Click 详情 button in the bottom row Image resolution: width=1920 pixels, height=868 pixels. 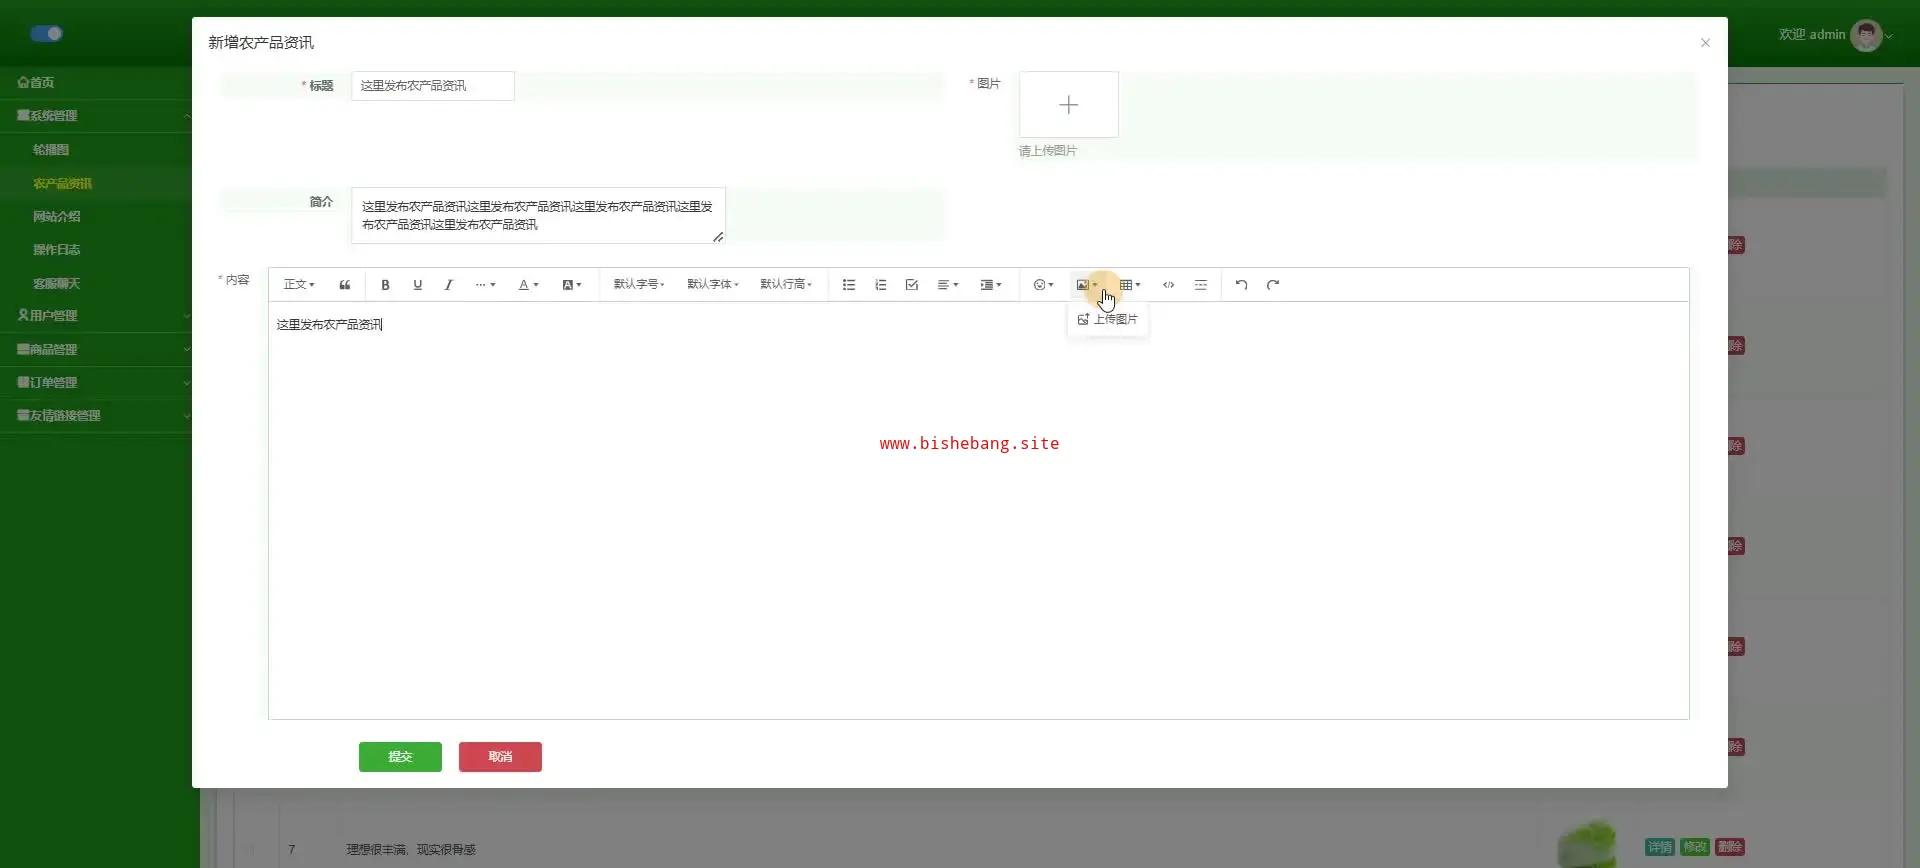coord(1660,847)
